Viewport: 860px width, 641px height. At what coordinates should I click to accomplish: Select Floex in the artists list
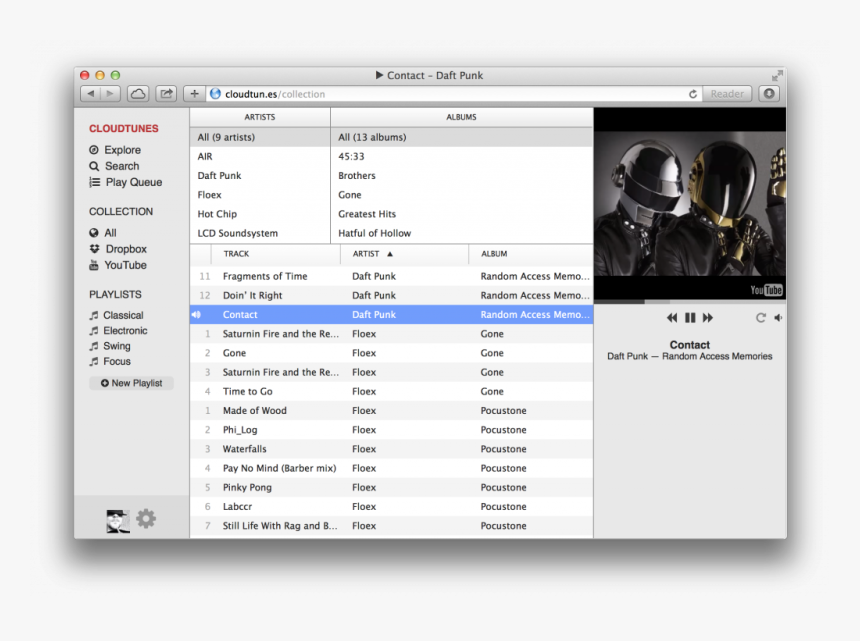tap(260, 195)
